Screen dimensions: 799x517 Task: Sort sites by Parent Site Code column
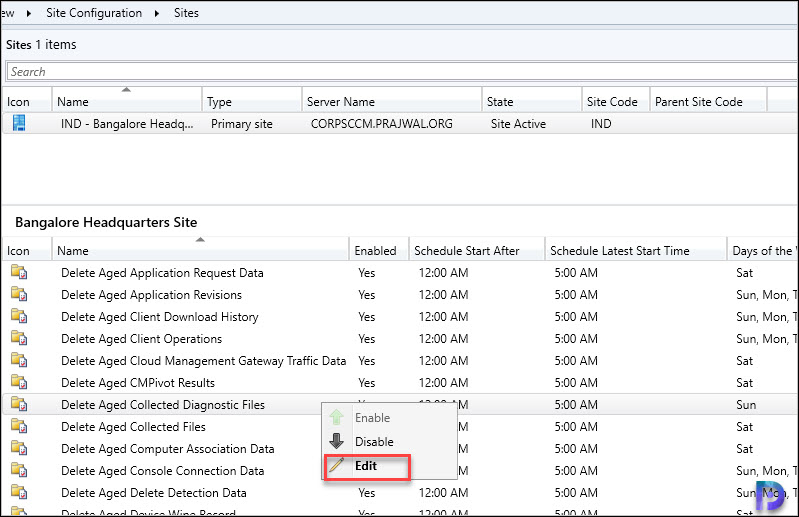click(x=708, y=101)
